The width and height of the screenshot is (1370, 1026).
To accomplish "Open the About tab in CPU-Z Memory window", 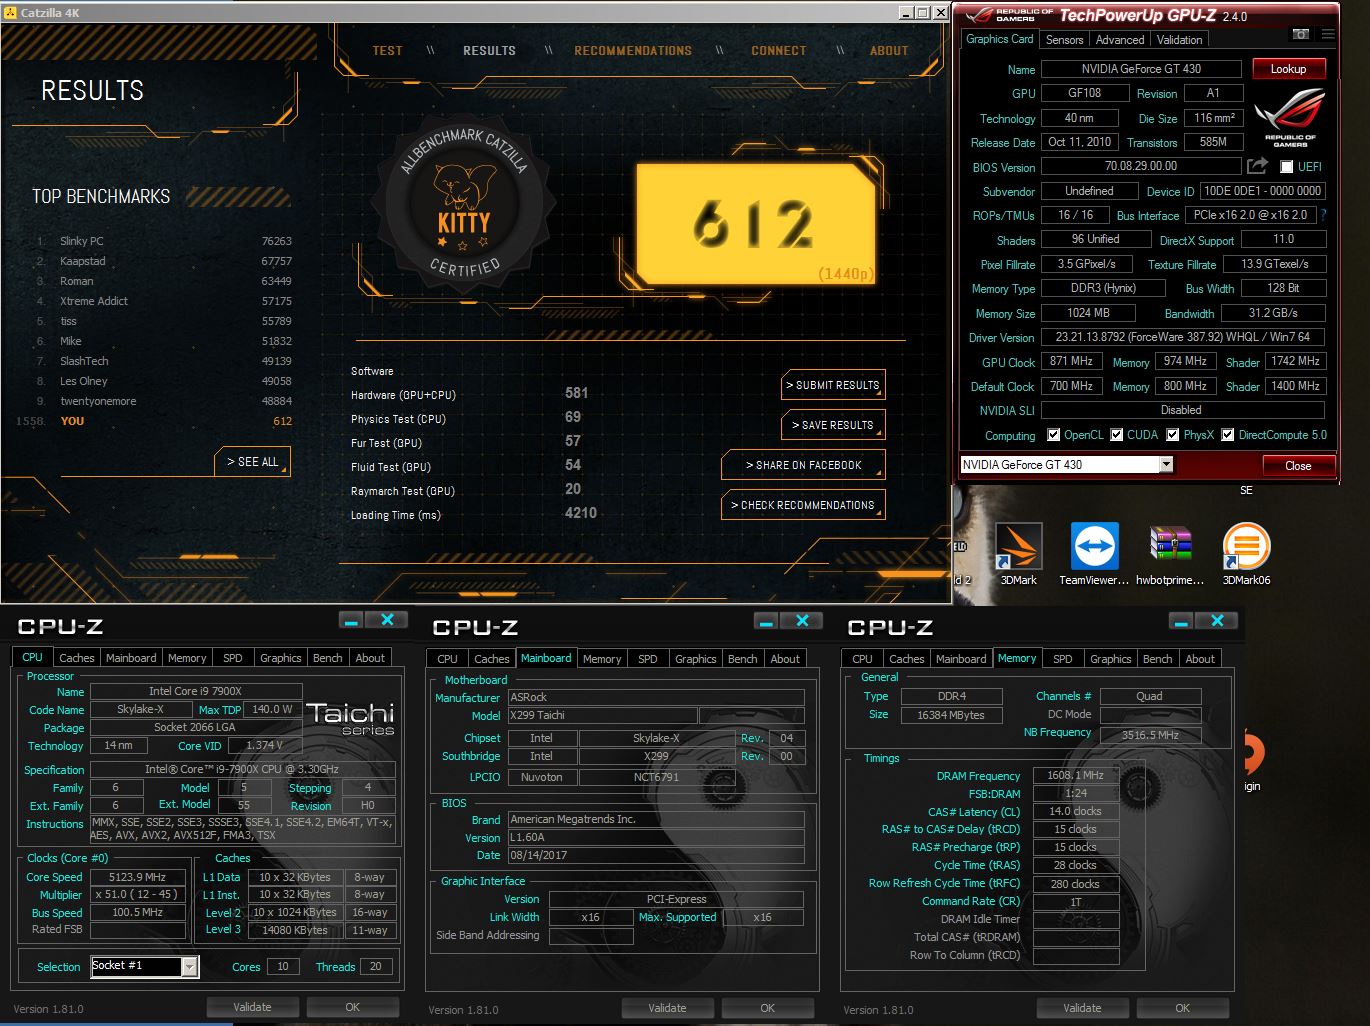I will click(x=1200, y=659).
